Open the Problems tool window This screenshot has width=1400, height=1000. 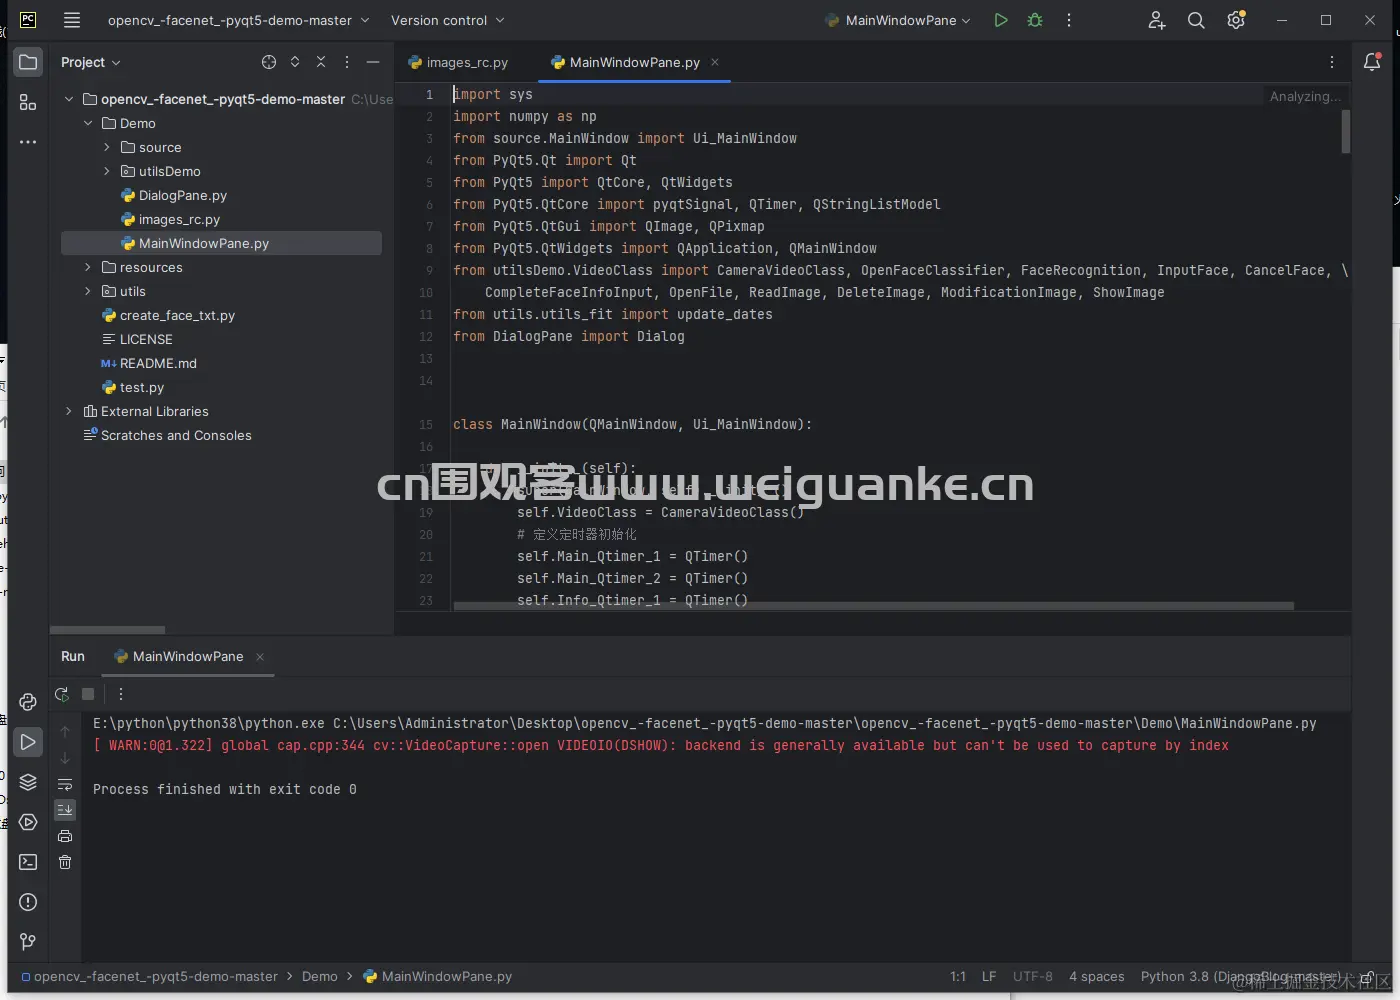pyautogui.click(x=28, y=902)
